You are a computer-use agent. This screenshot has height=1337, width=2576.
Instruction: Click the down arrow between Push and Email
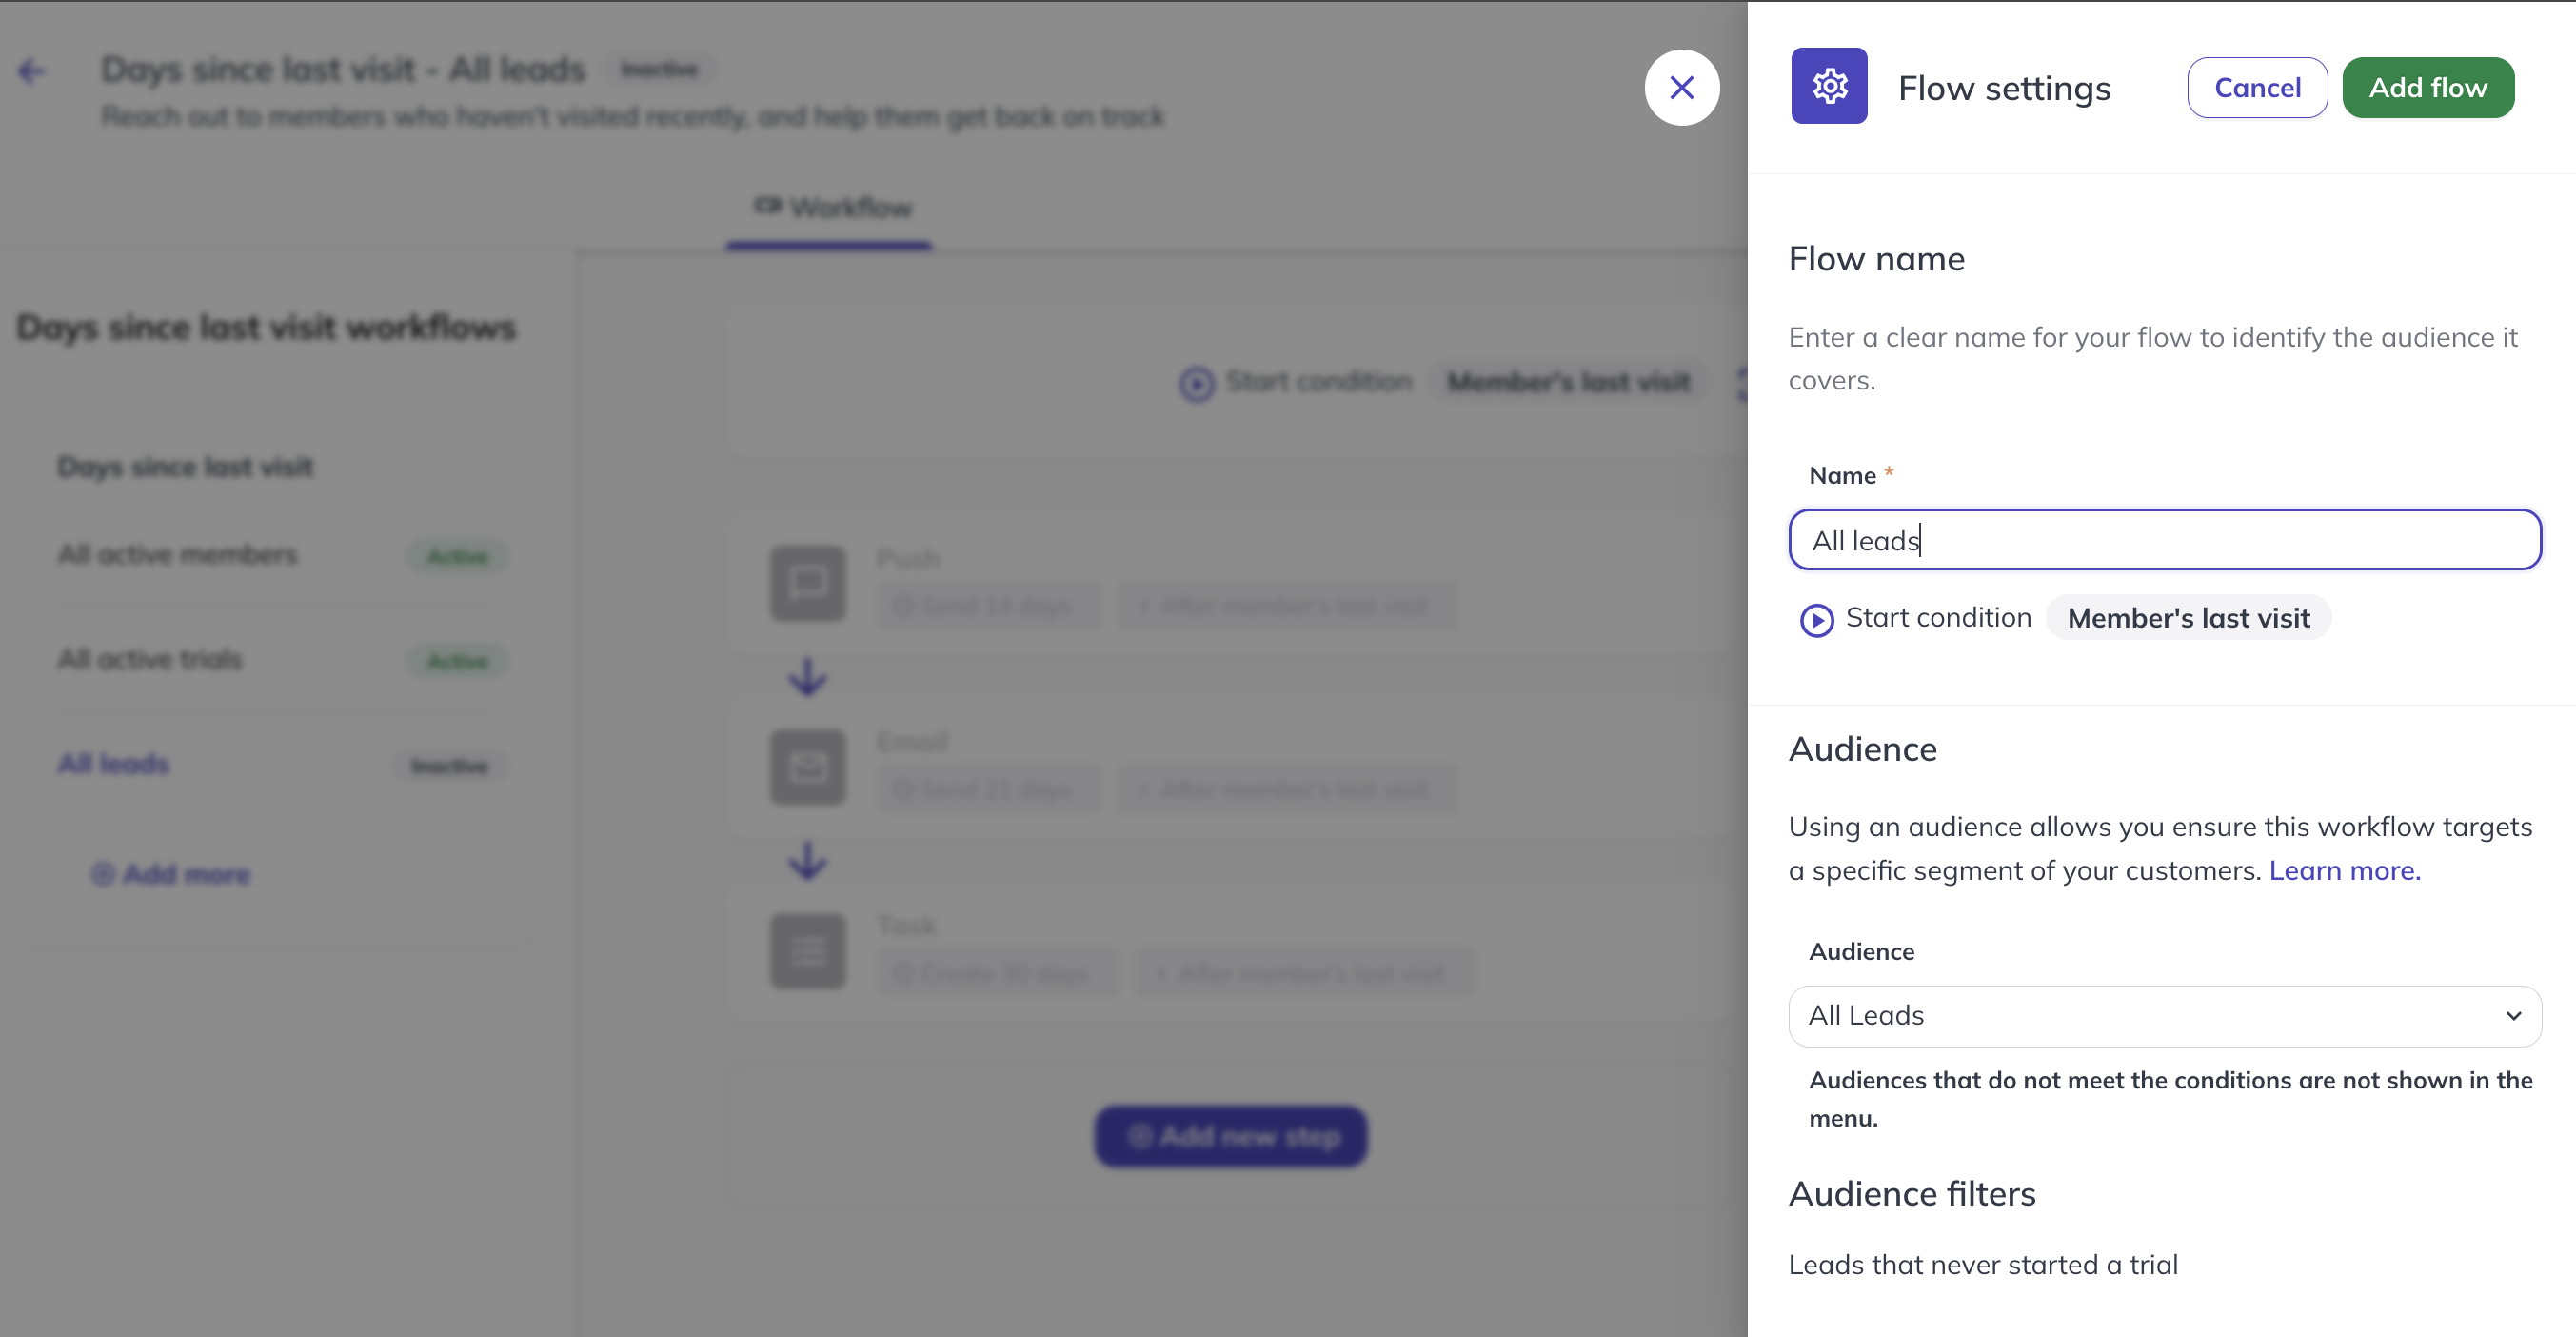click(x=808, y=677)
